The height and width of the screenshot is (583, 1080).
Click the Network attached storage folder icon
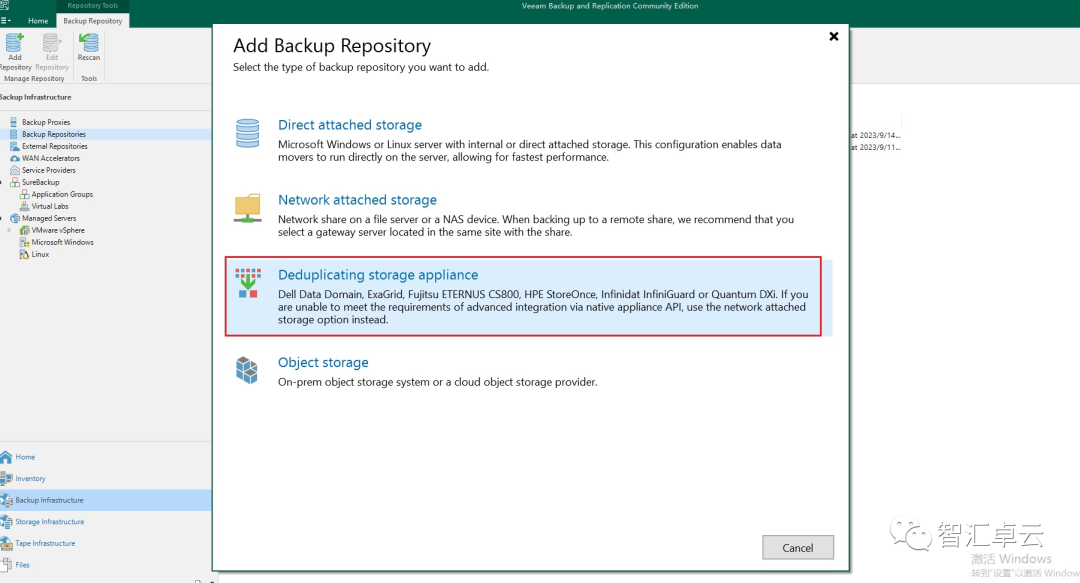coord(247,207)
